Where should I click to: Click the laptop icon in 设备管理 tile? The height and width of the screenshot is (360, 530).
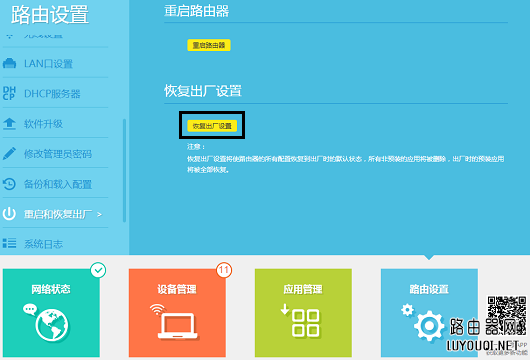pos(177,325)
